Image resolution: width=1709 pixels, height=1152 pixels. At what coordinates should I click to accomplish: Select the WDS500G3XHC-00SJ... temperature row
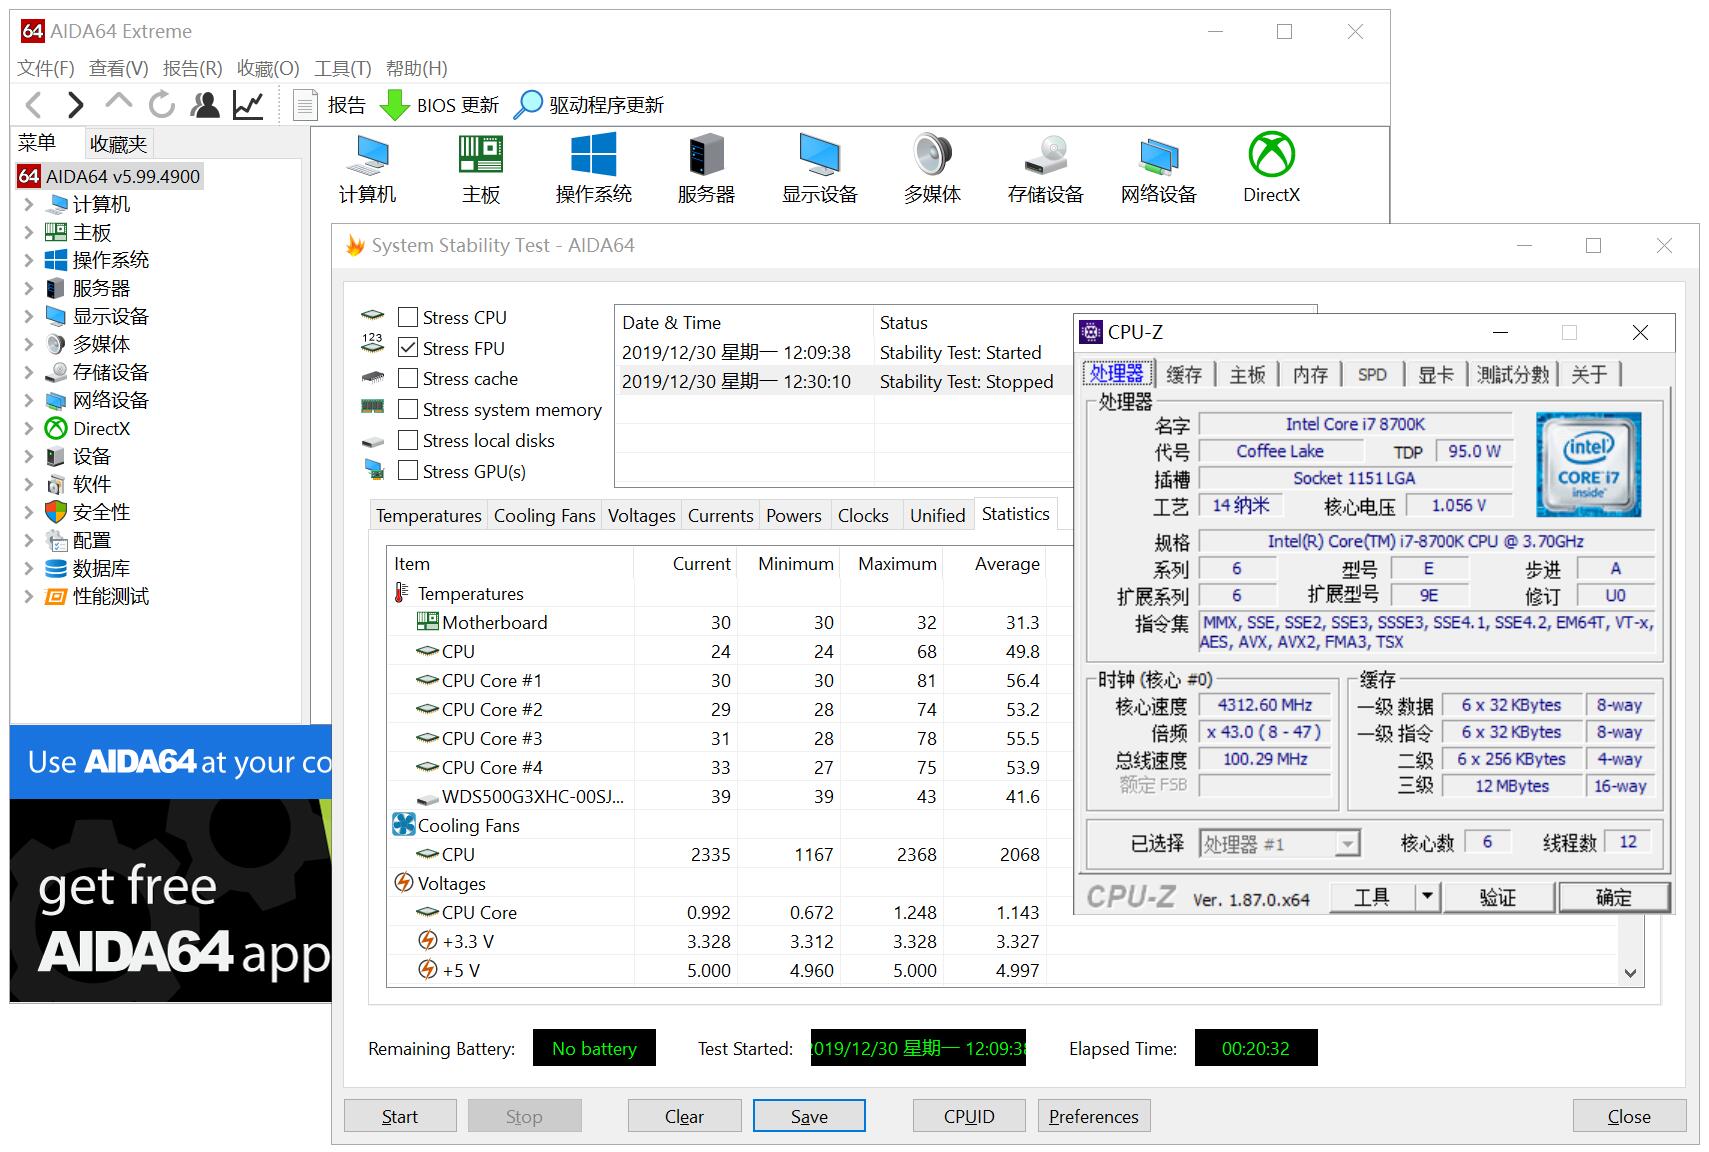coord(716,796)
